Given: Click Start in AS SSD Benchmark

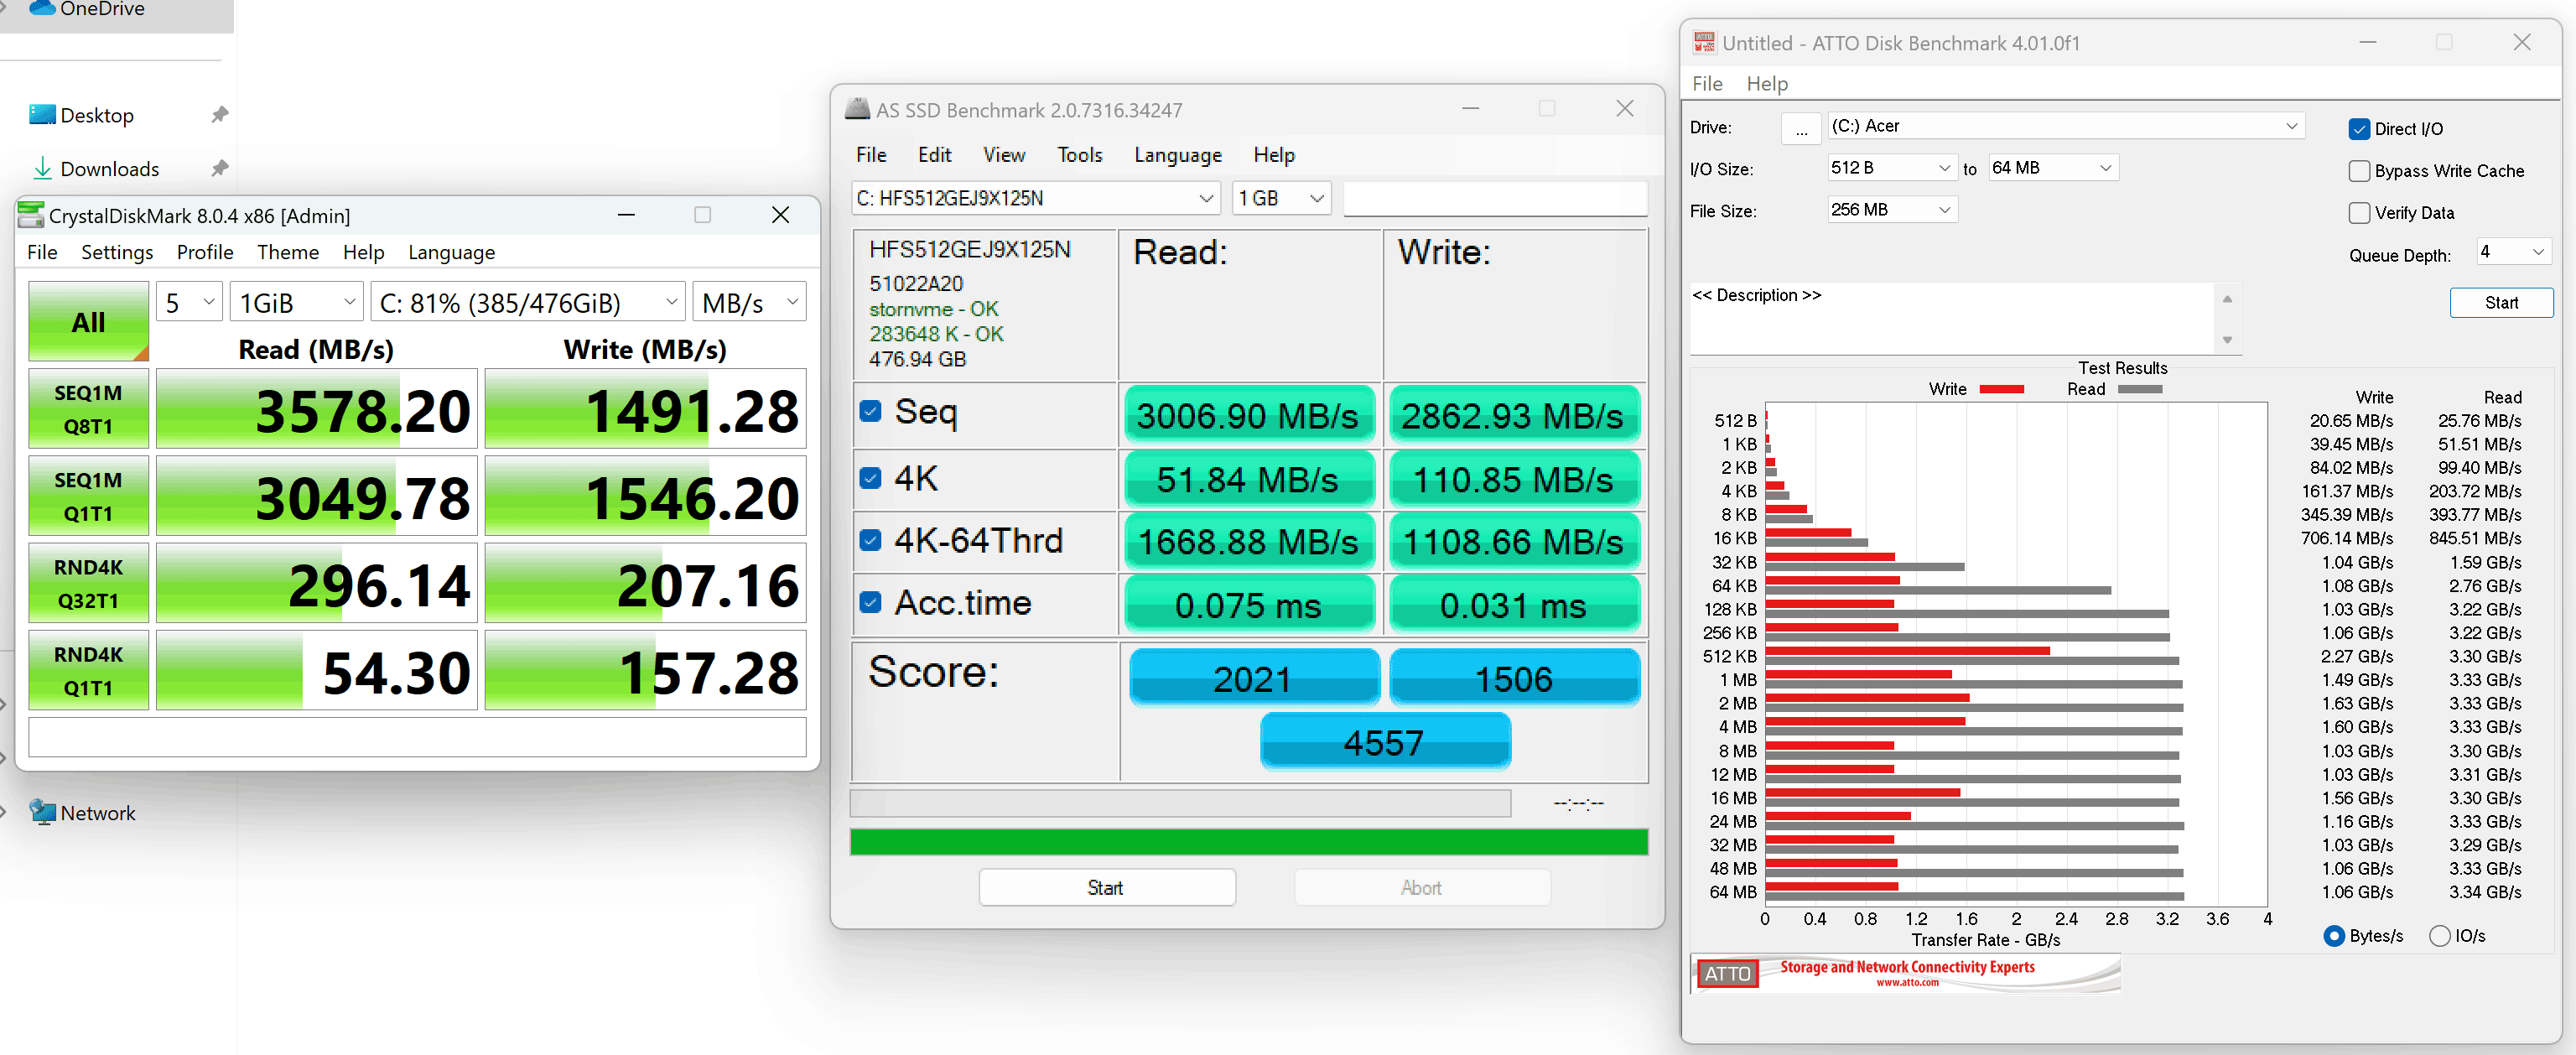Looking at the screenshot, I should [1106, 888].
